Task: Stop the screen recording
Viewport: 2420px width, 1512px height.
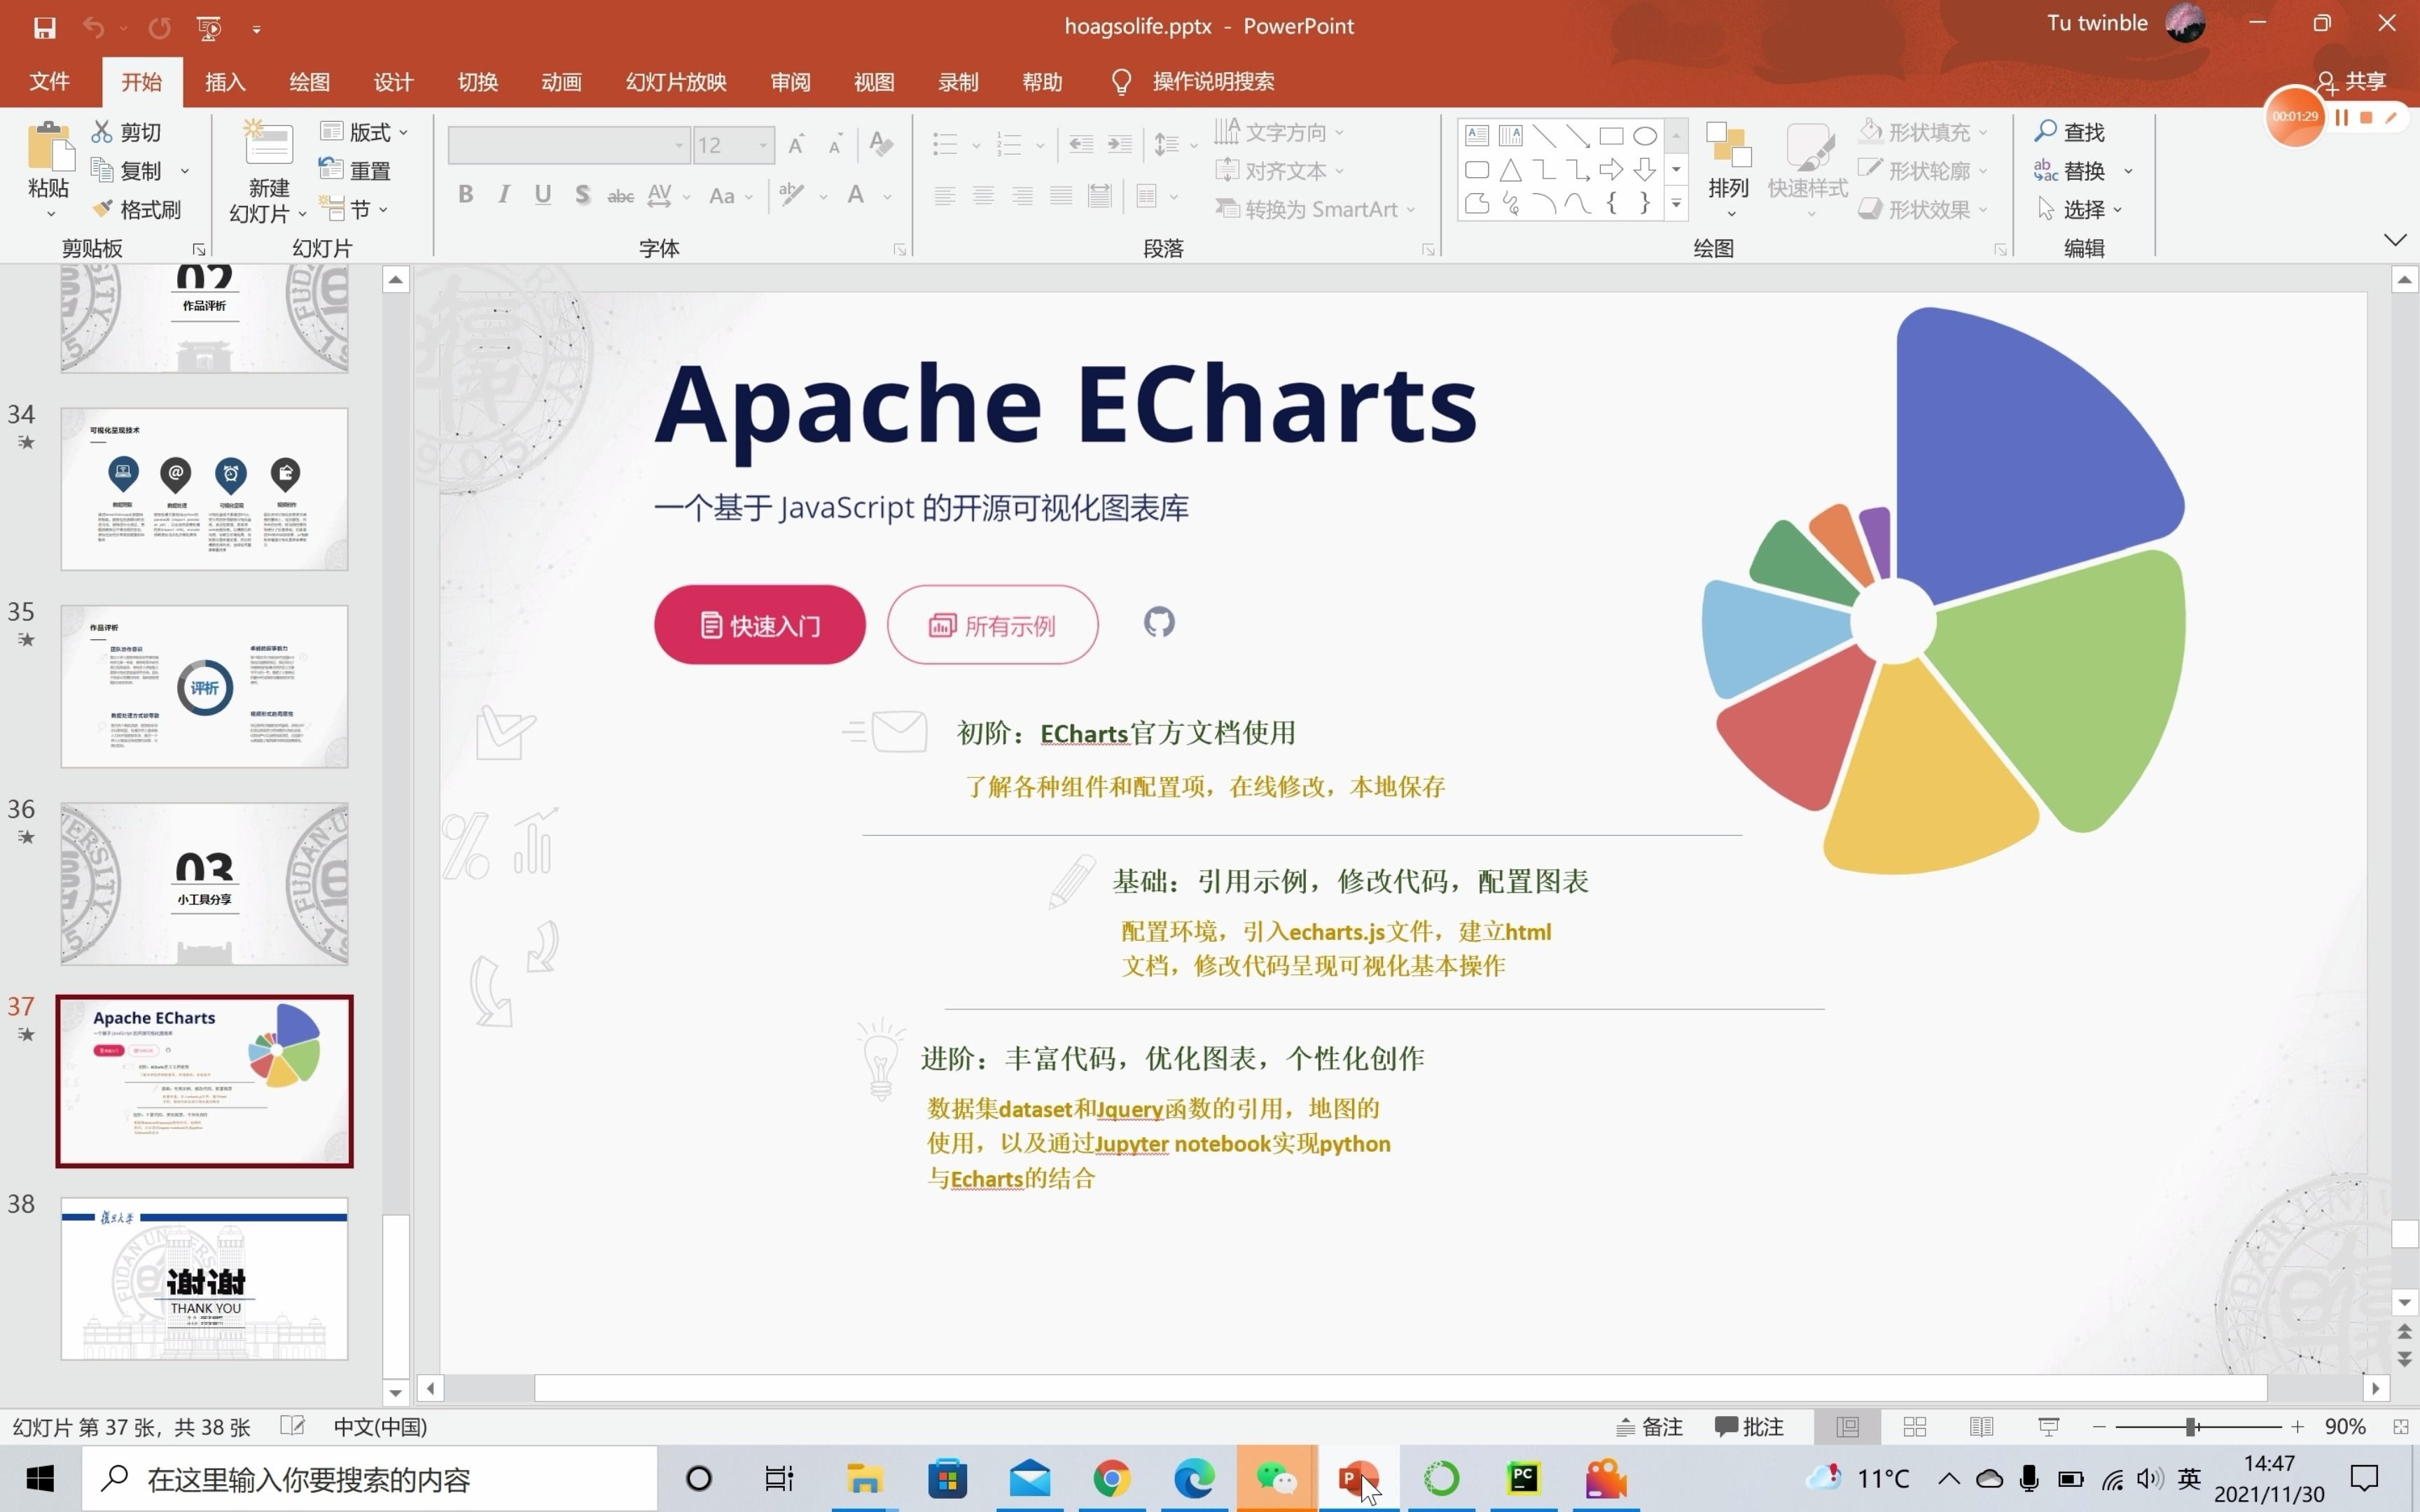Action: (x=2366, y=117)
